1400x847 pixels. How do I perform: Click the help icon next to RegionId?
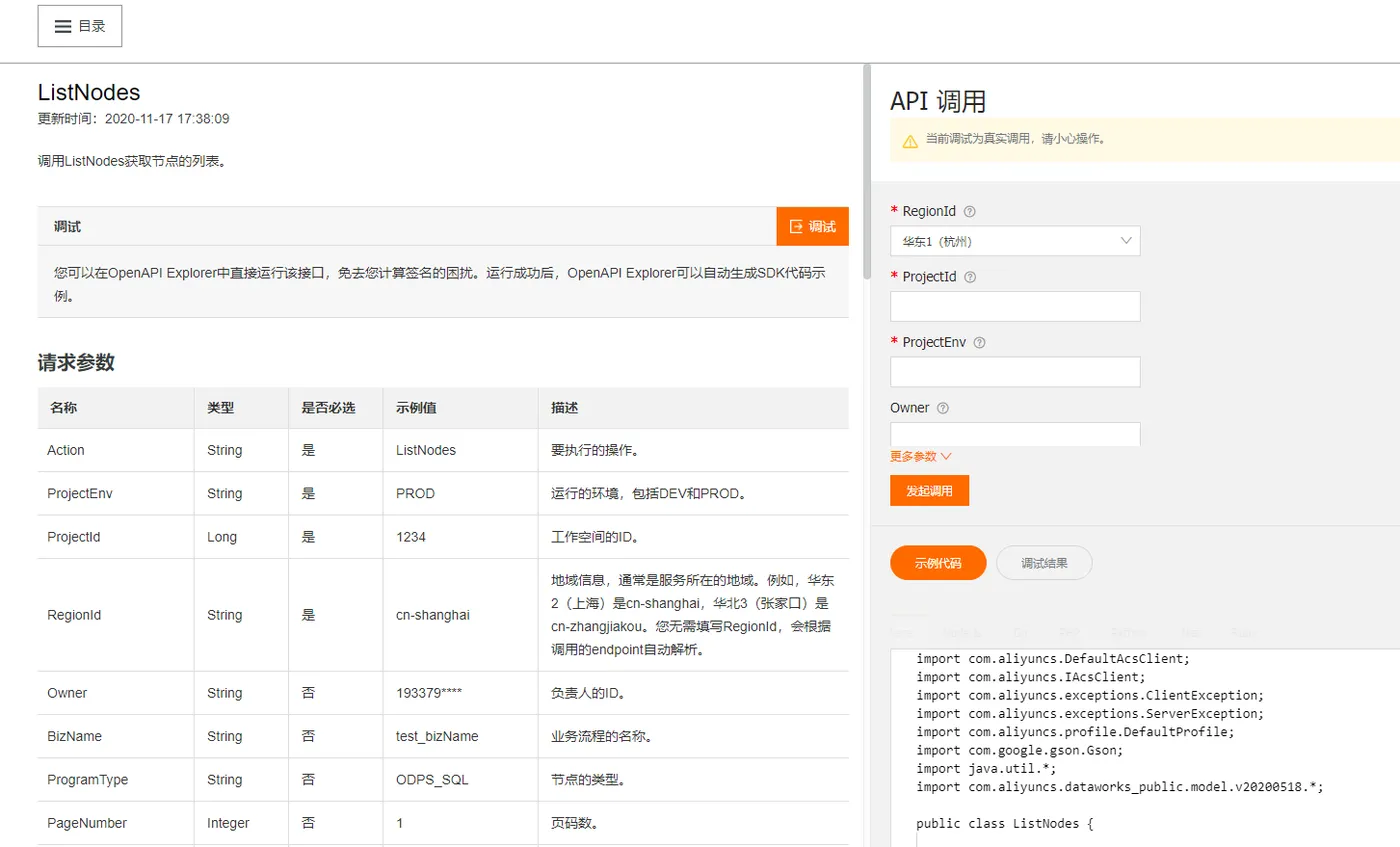(969, 212)
